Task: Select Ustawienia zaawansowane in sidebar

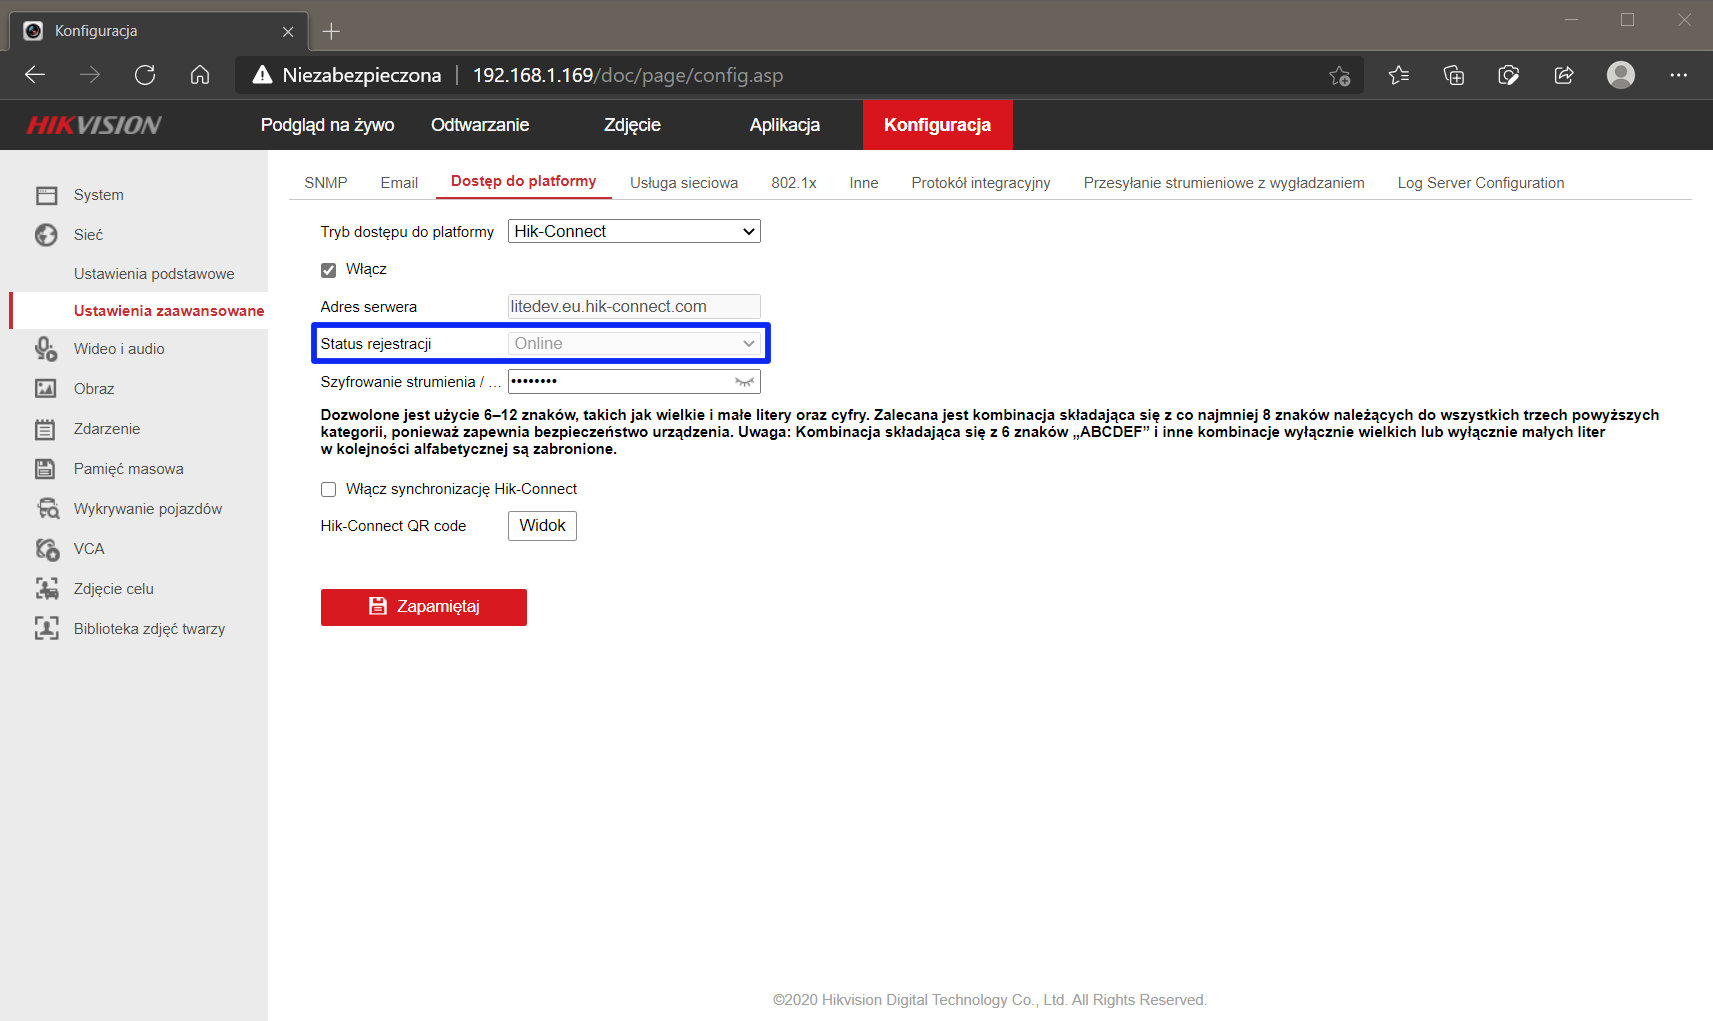Action: 169,311
